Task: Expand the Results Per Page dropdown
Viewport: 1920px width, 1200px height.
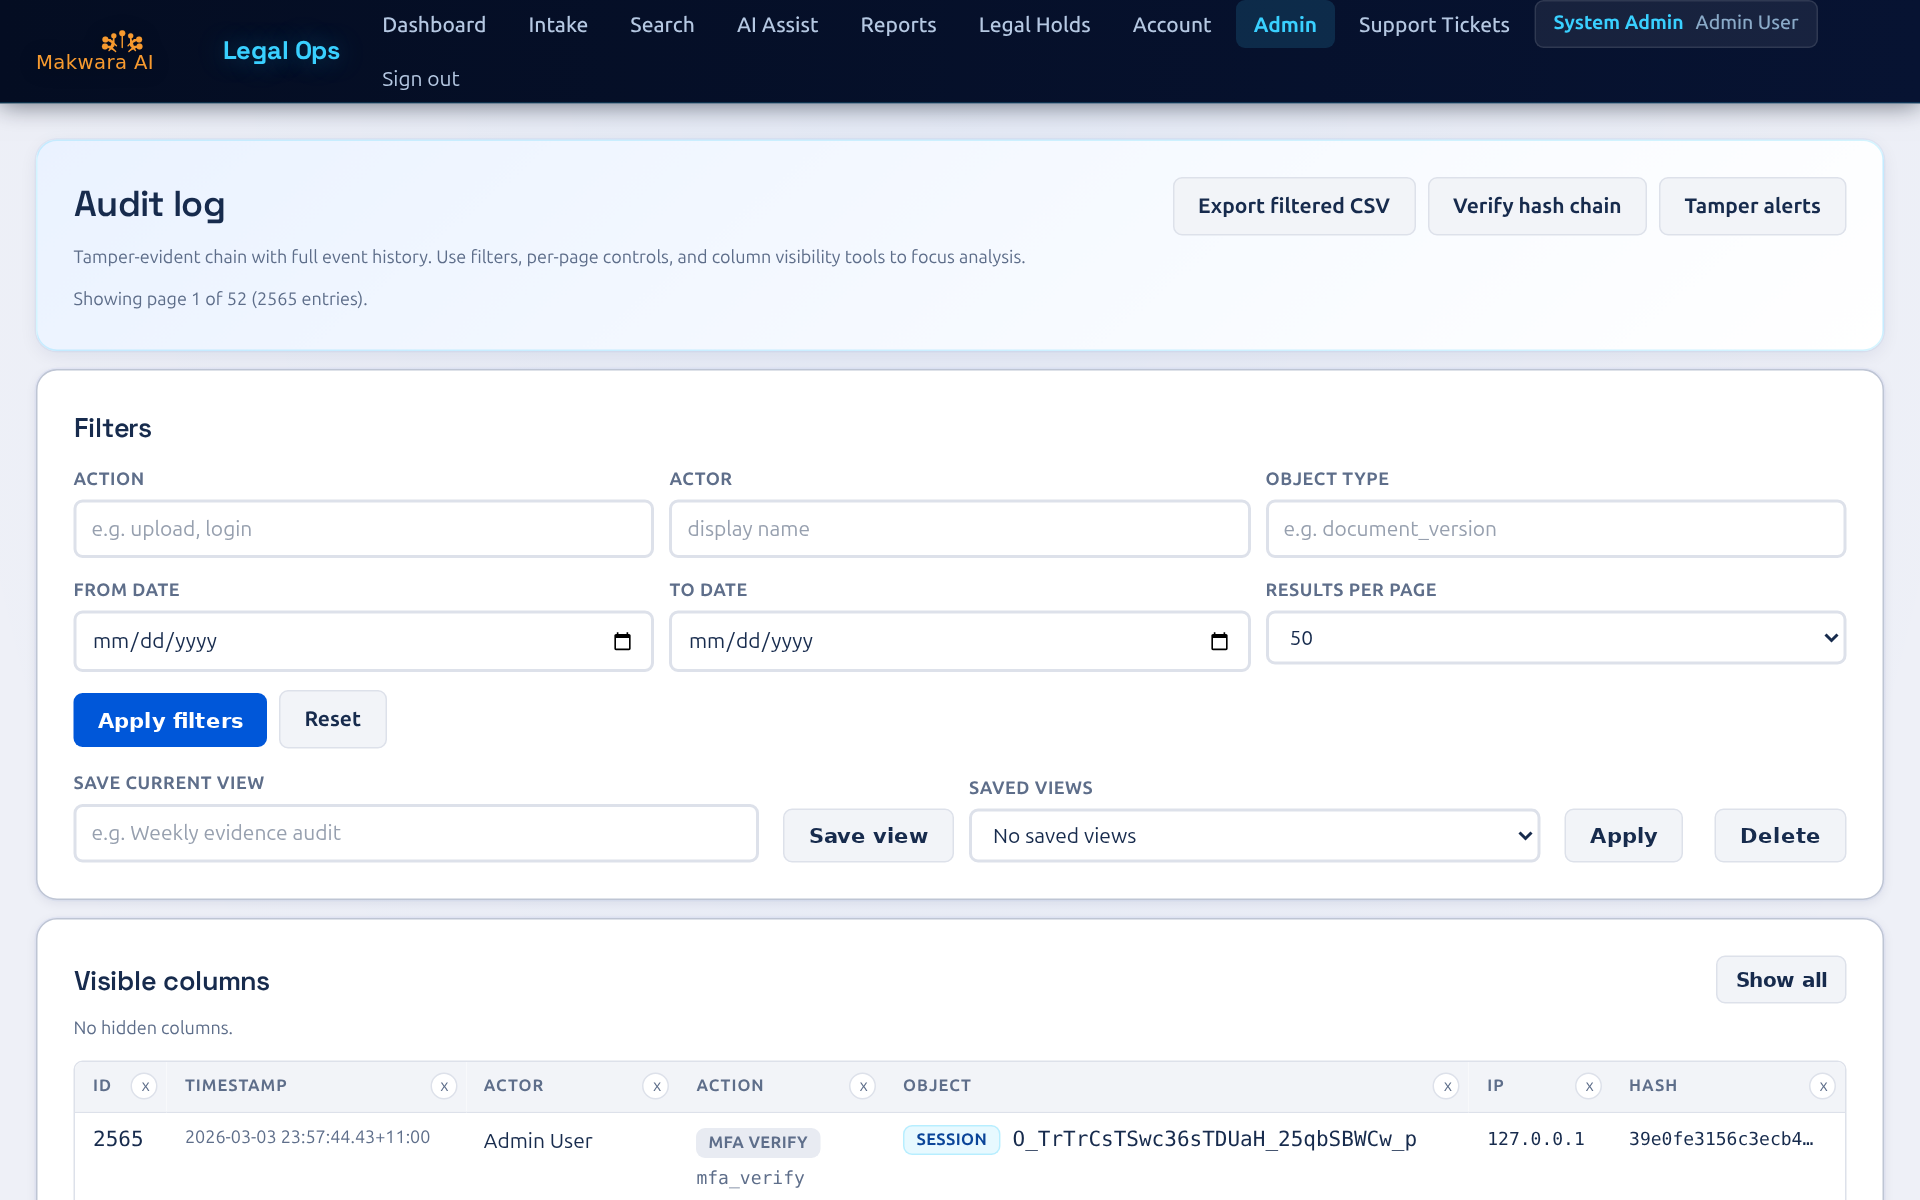Action: (1555, 638)
